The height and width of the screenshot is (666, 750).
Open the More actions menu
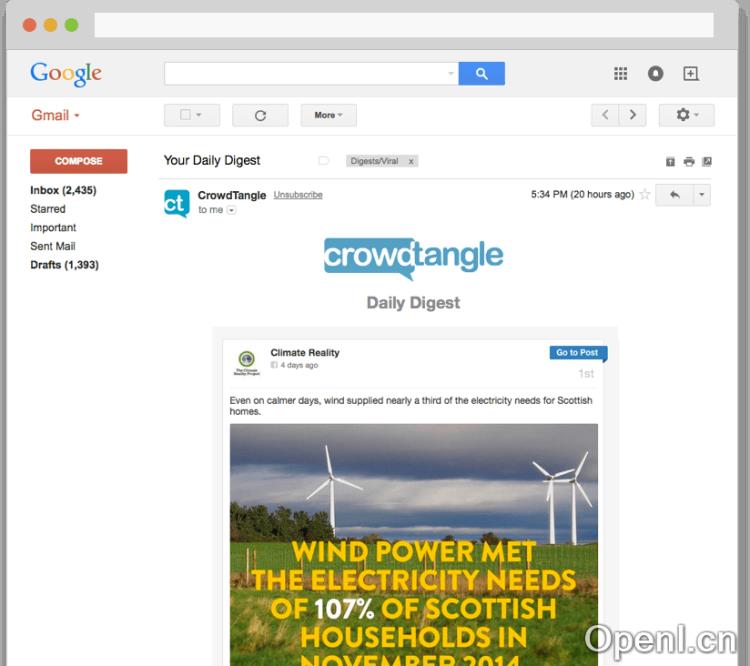pyautogui.click(x=329, y=115)
